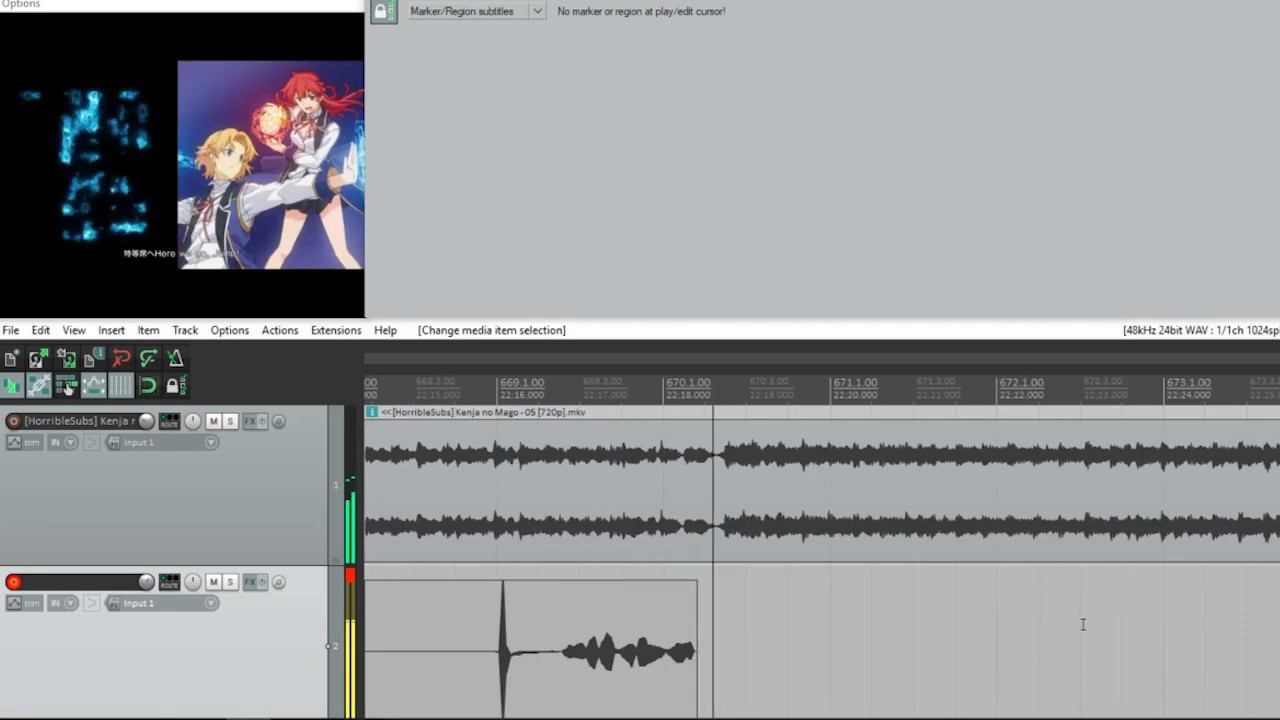Select the Kenja no Mago mkv media item
The height and width of the screenshot is (720, 1280).
[x=822, y=483]
